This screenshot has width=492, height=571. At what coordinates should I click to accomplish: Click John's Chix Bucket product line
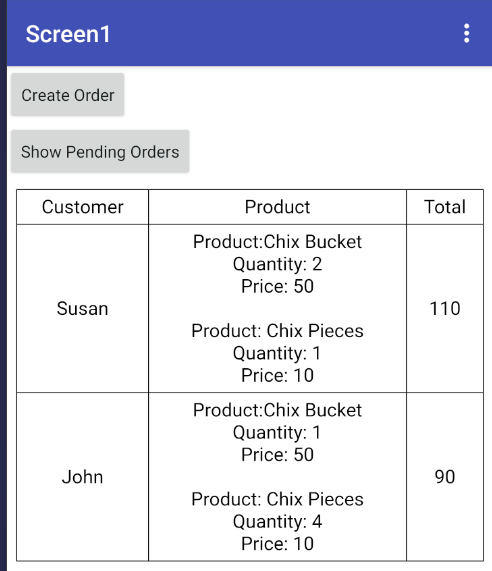278,410
